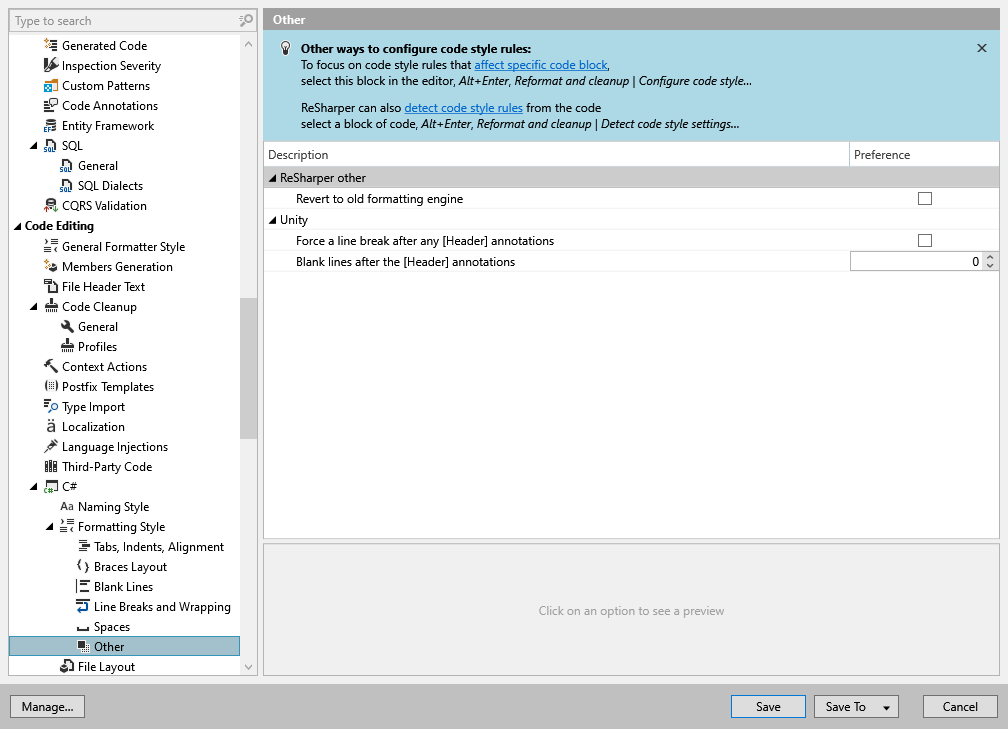Viewport: 1008px width, 729px height.
Task: Click the Localization icon
Action: click(x=51, y=426)
